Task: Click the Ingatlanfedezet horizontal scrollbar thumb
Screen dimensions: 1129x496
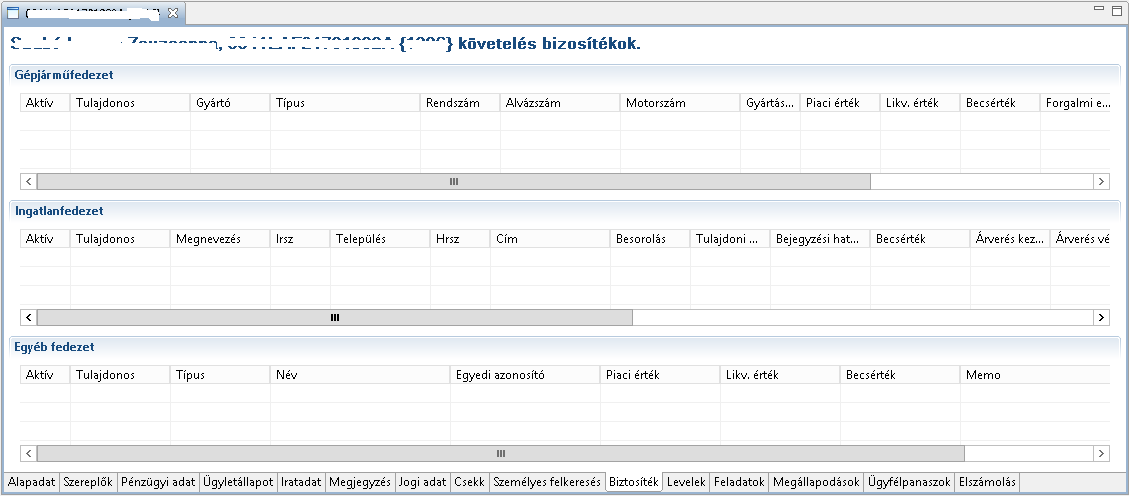Action: [335, 317]
